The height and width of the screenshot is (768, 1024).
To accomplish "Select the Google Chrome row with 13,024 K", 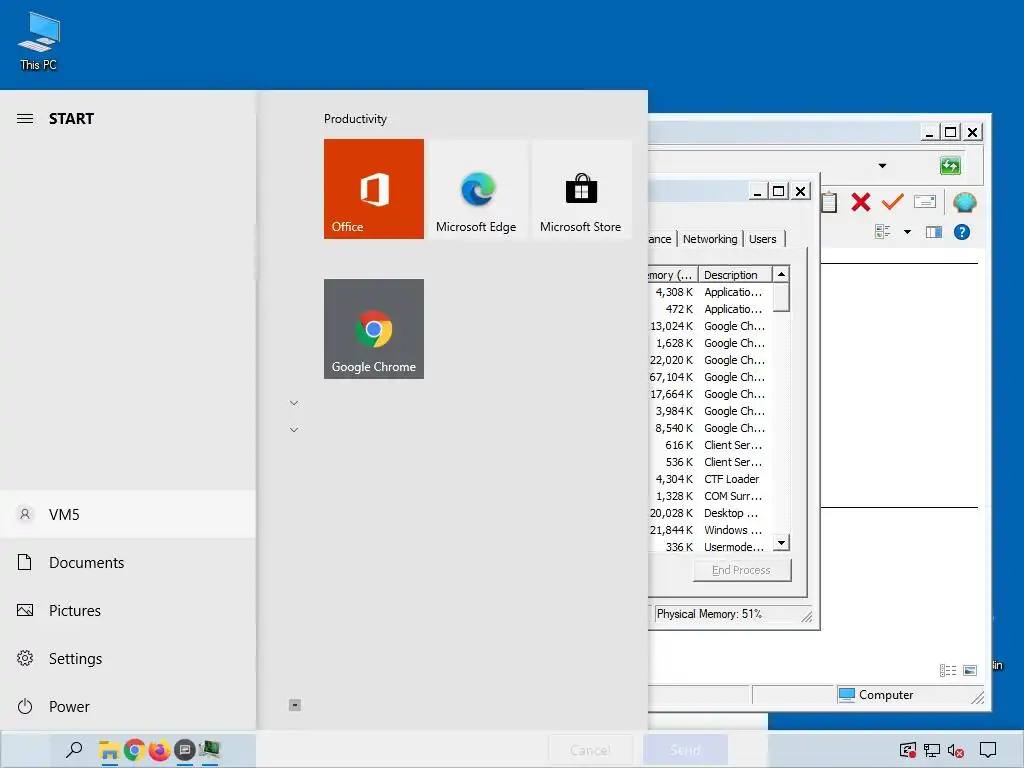I will click(x=711, y=326).
